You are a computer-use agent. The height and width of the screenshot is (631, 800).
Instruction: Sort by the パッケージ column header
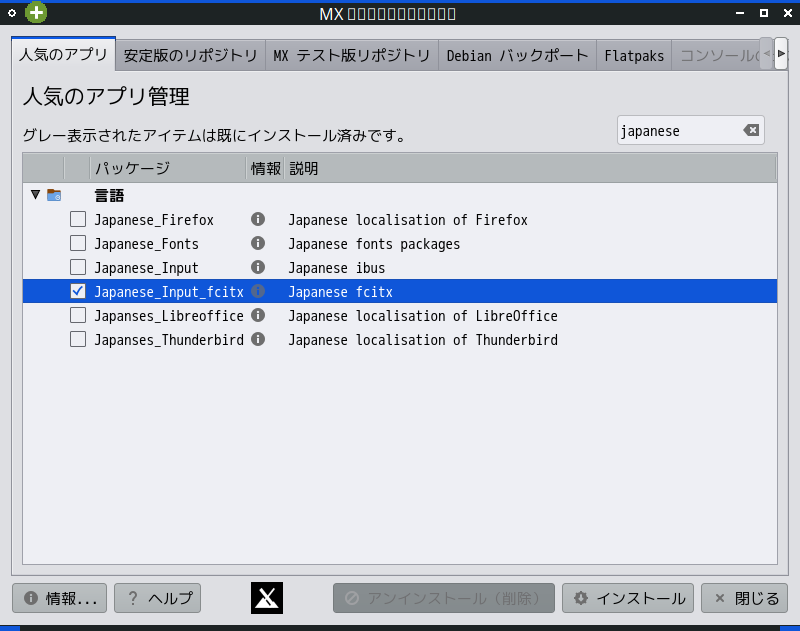tap(168, 168)
